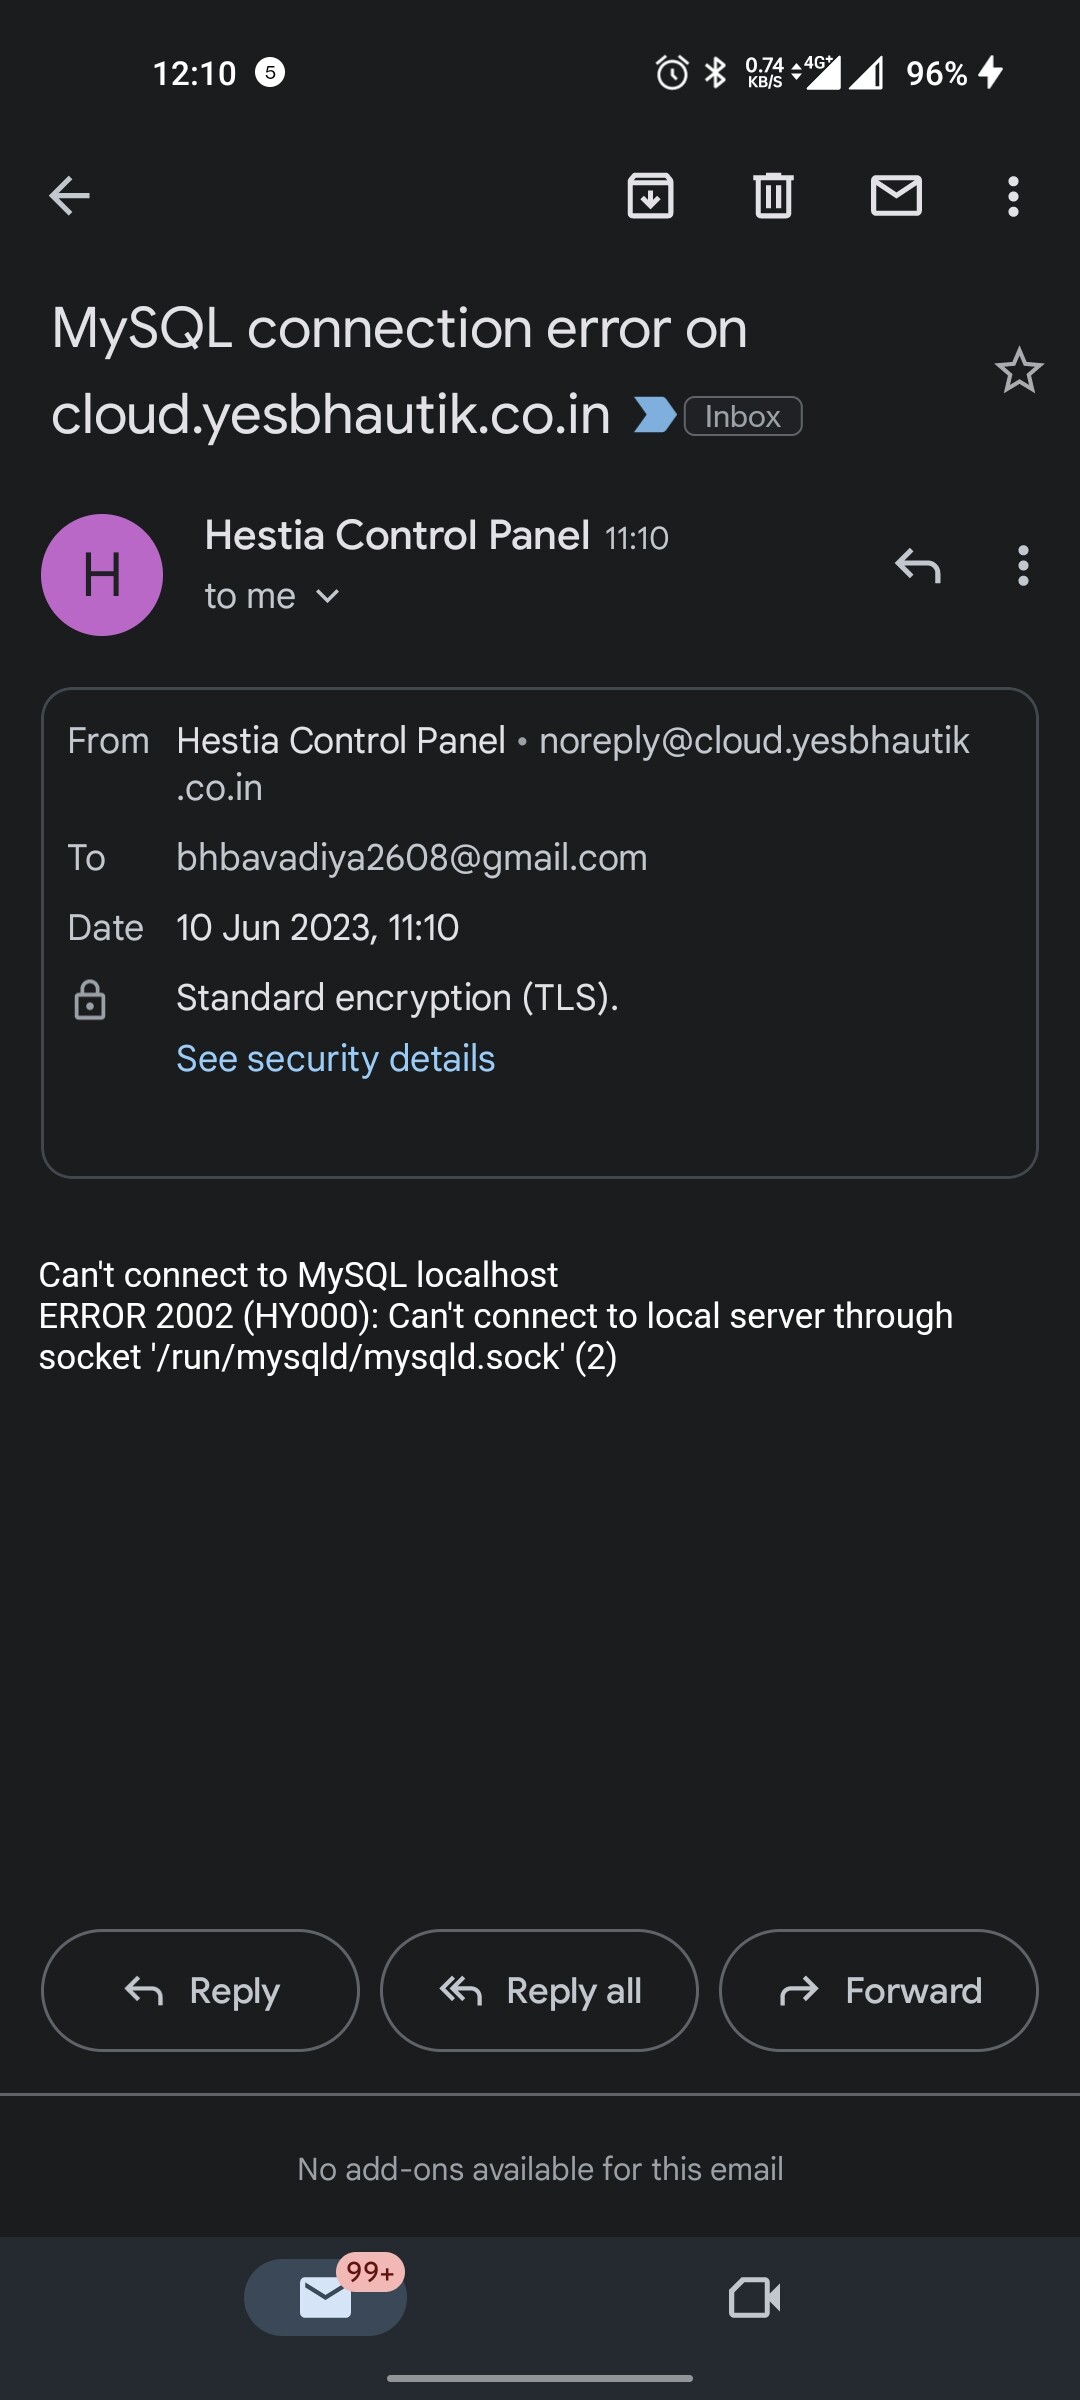Tap the Inbox label chip
Viewport: 1080px width, 2400px height.
(743, 416)
